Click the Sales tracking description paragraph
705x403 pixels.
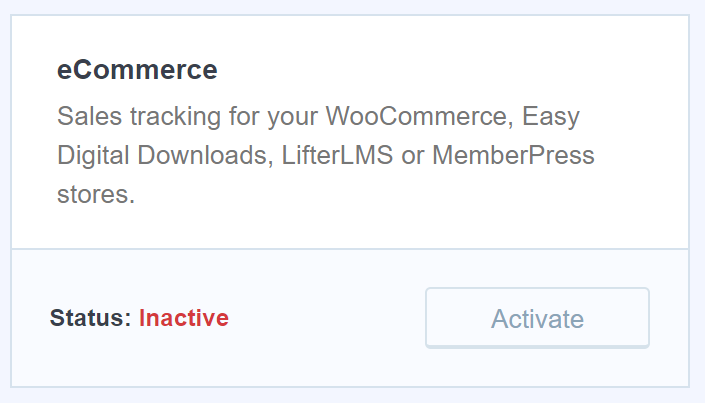click(x=326, y=155)
